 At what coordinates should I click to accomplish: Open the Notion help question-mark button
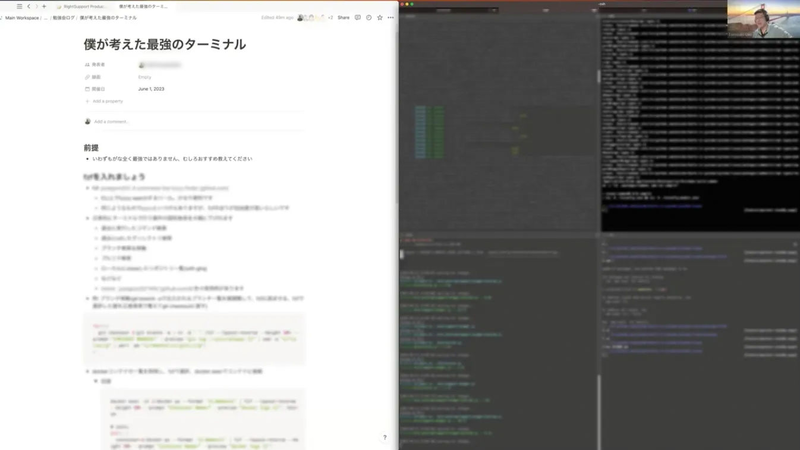click(x=385, y=437)
